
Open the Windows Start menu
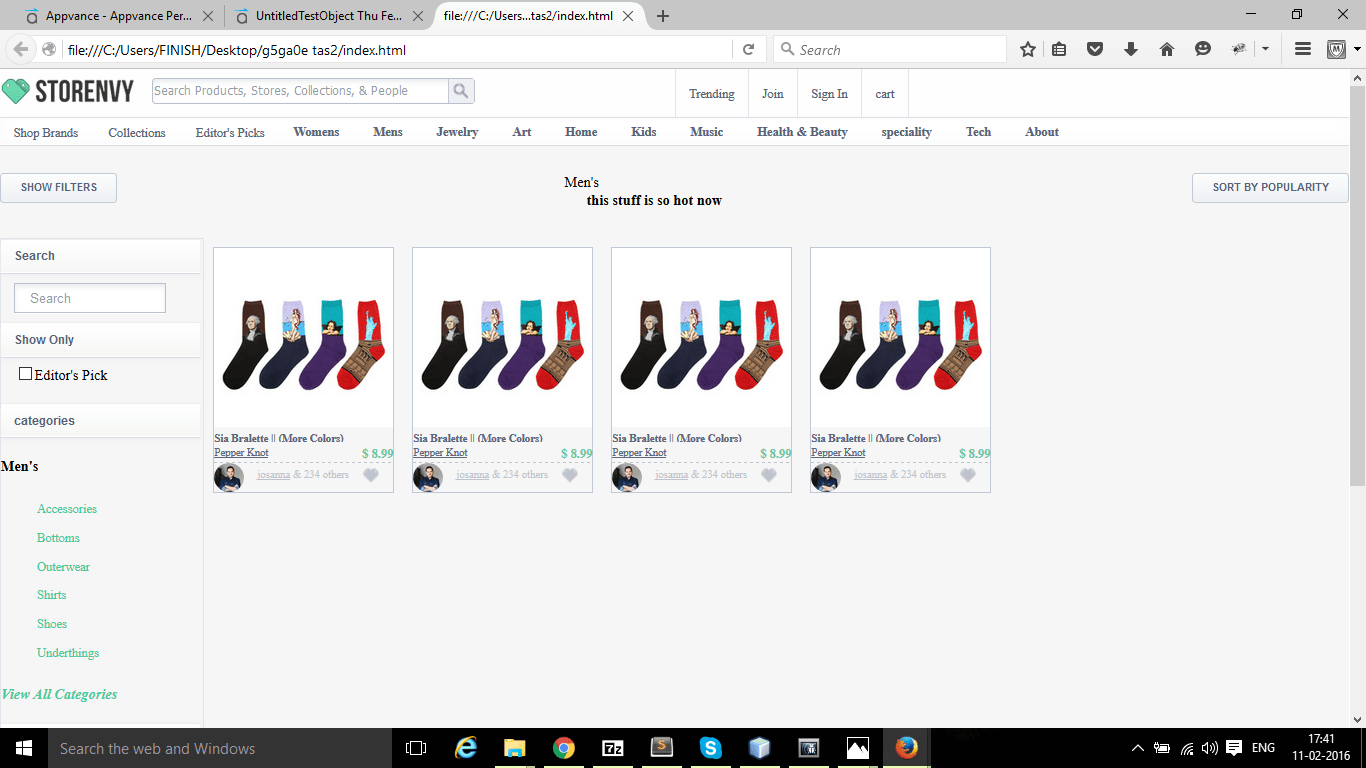[24, 748]
